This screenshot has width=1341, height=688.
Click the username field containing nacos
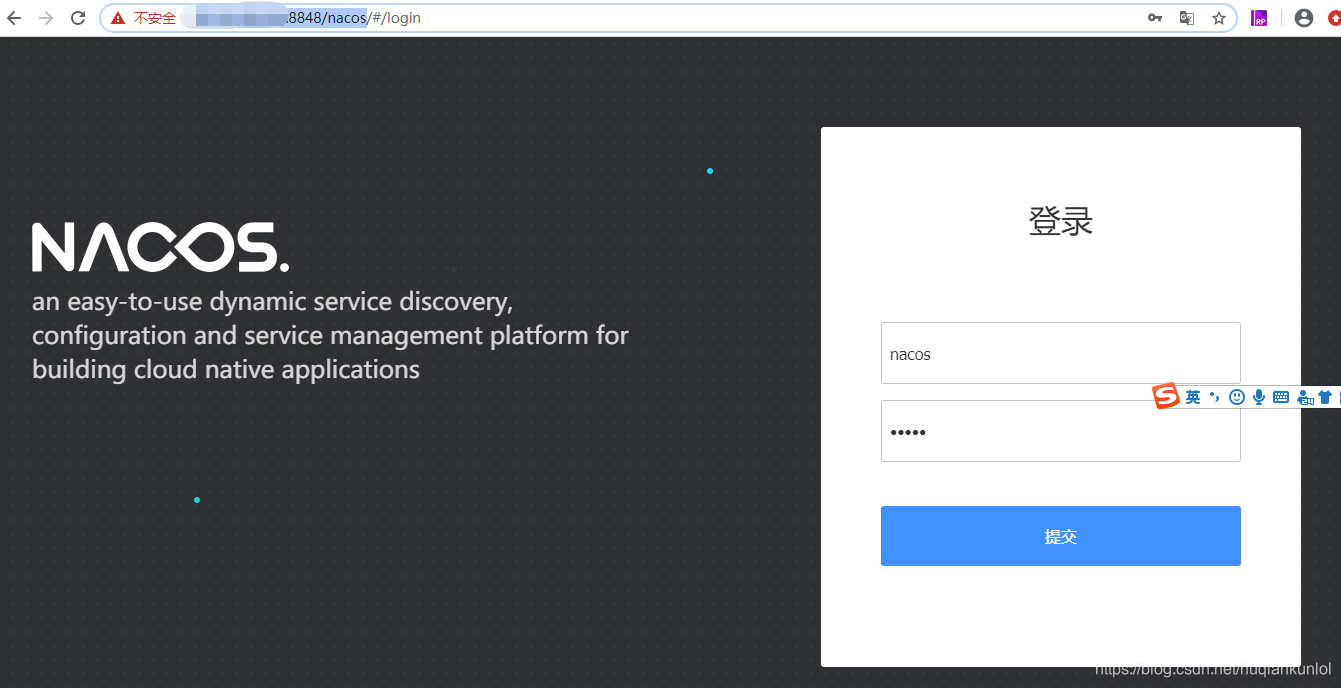pos(1060,353)
